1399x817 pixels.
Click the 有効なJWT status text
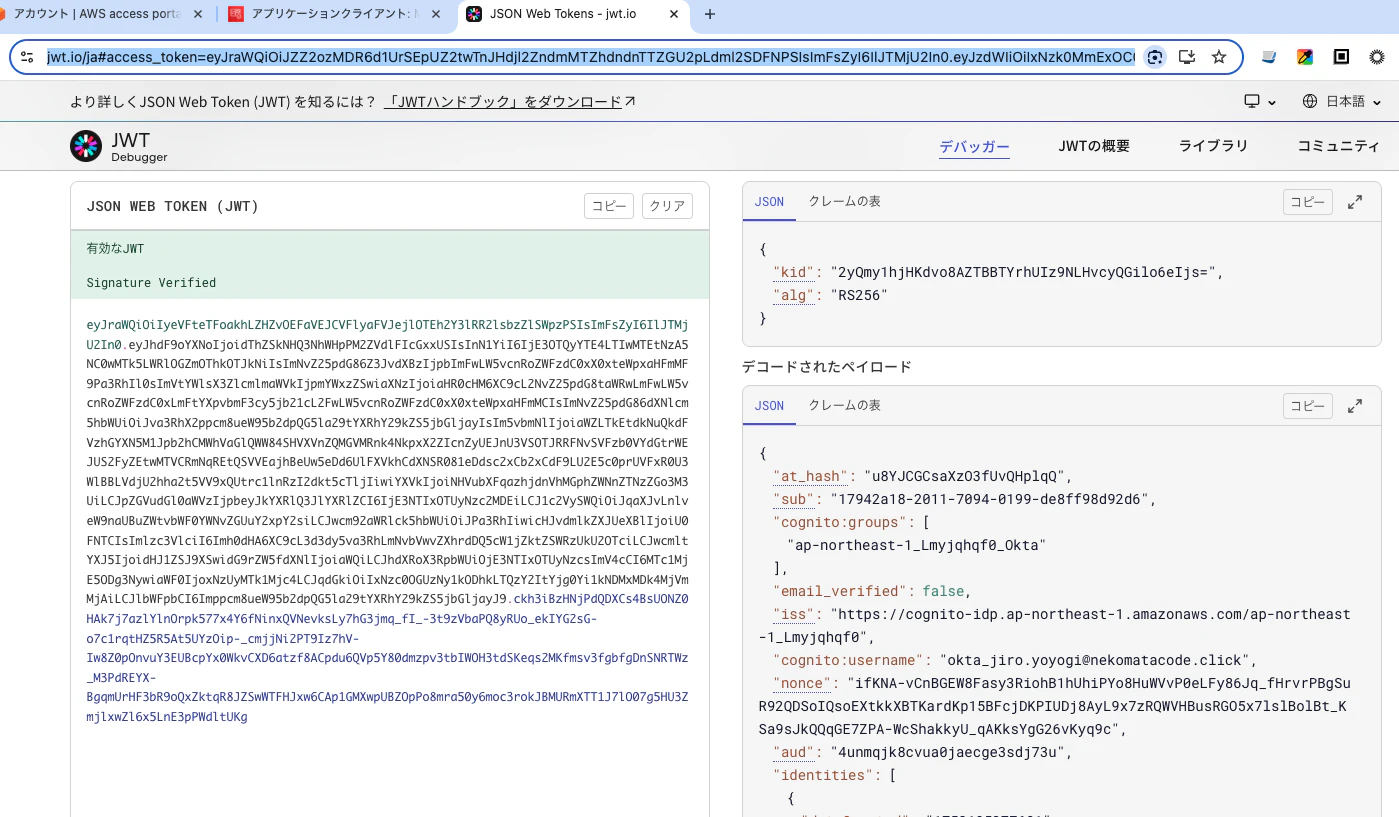click(x=115, y=248)
